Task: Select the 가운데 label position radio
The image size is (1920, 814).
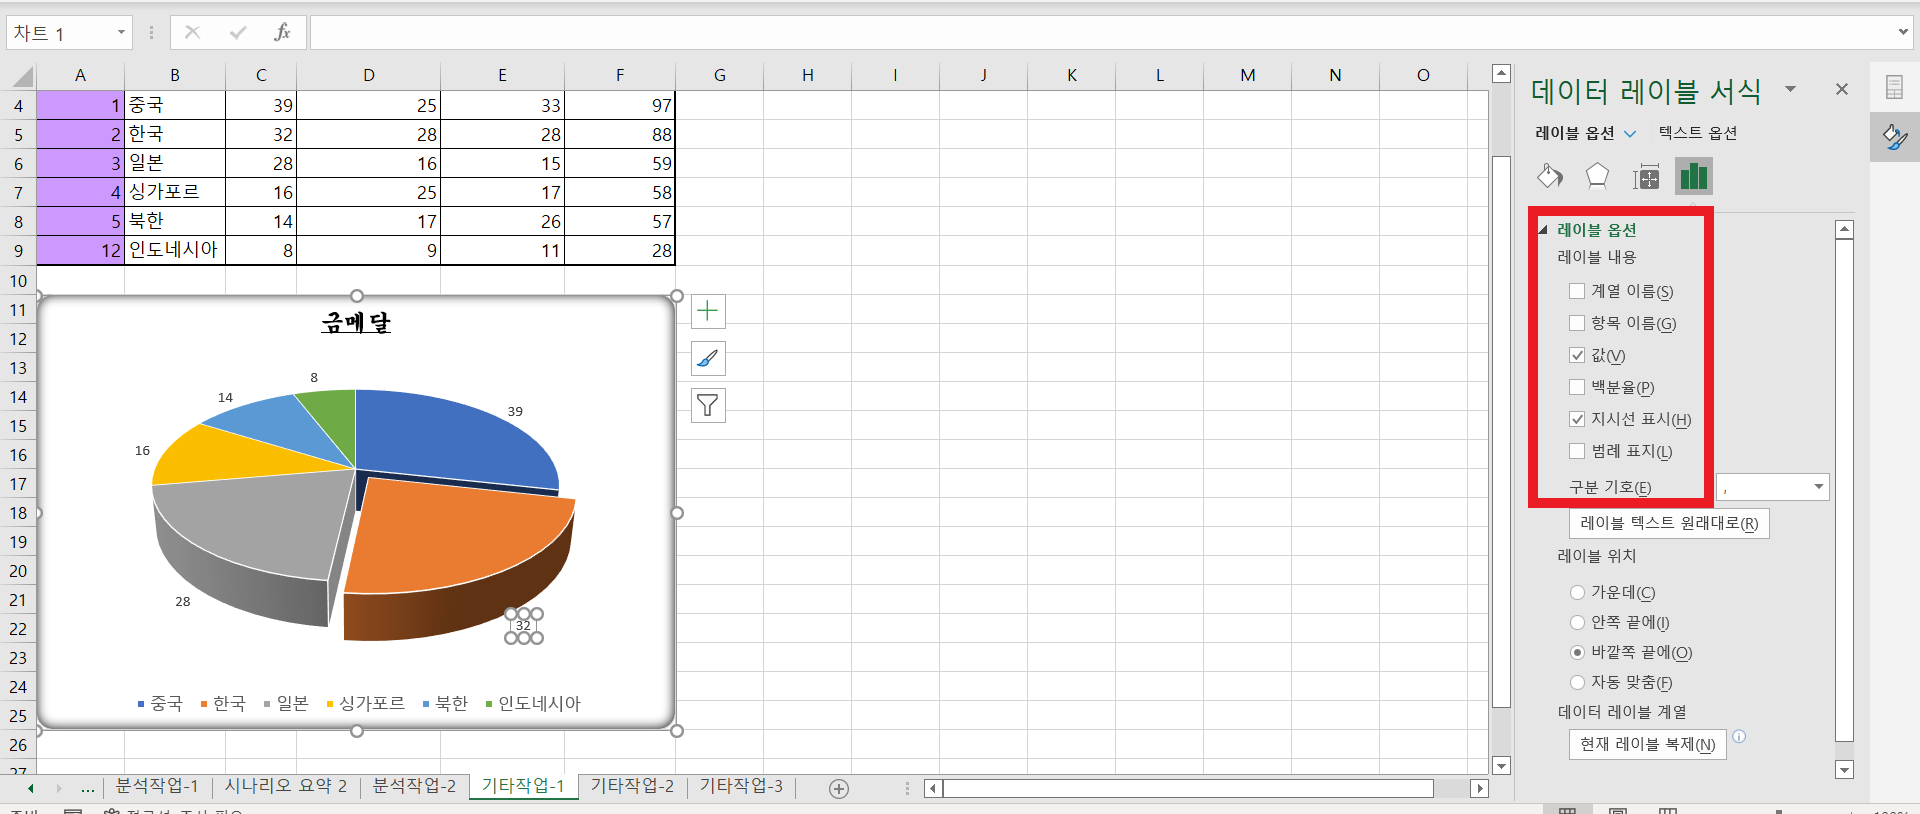Action: 1577,593
